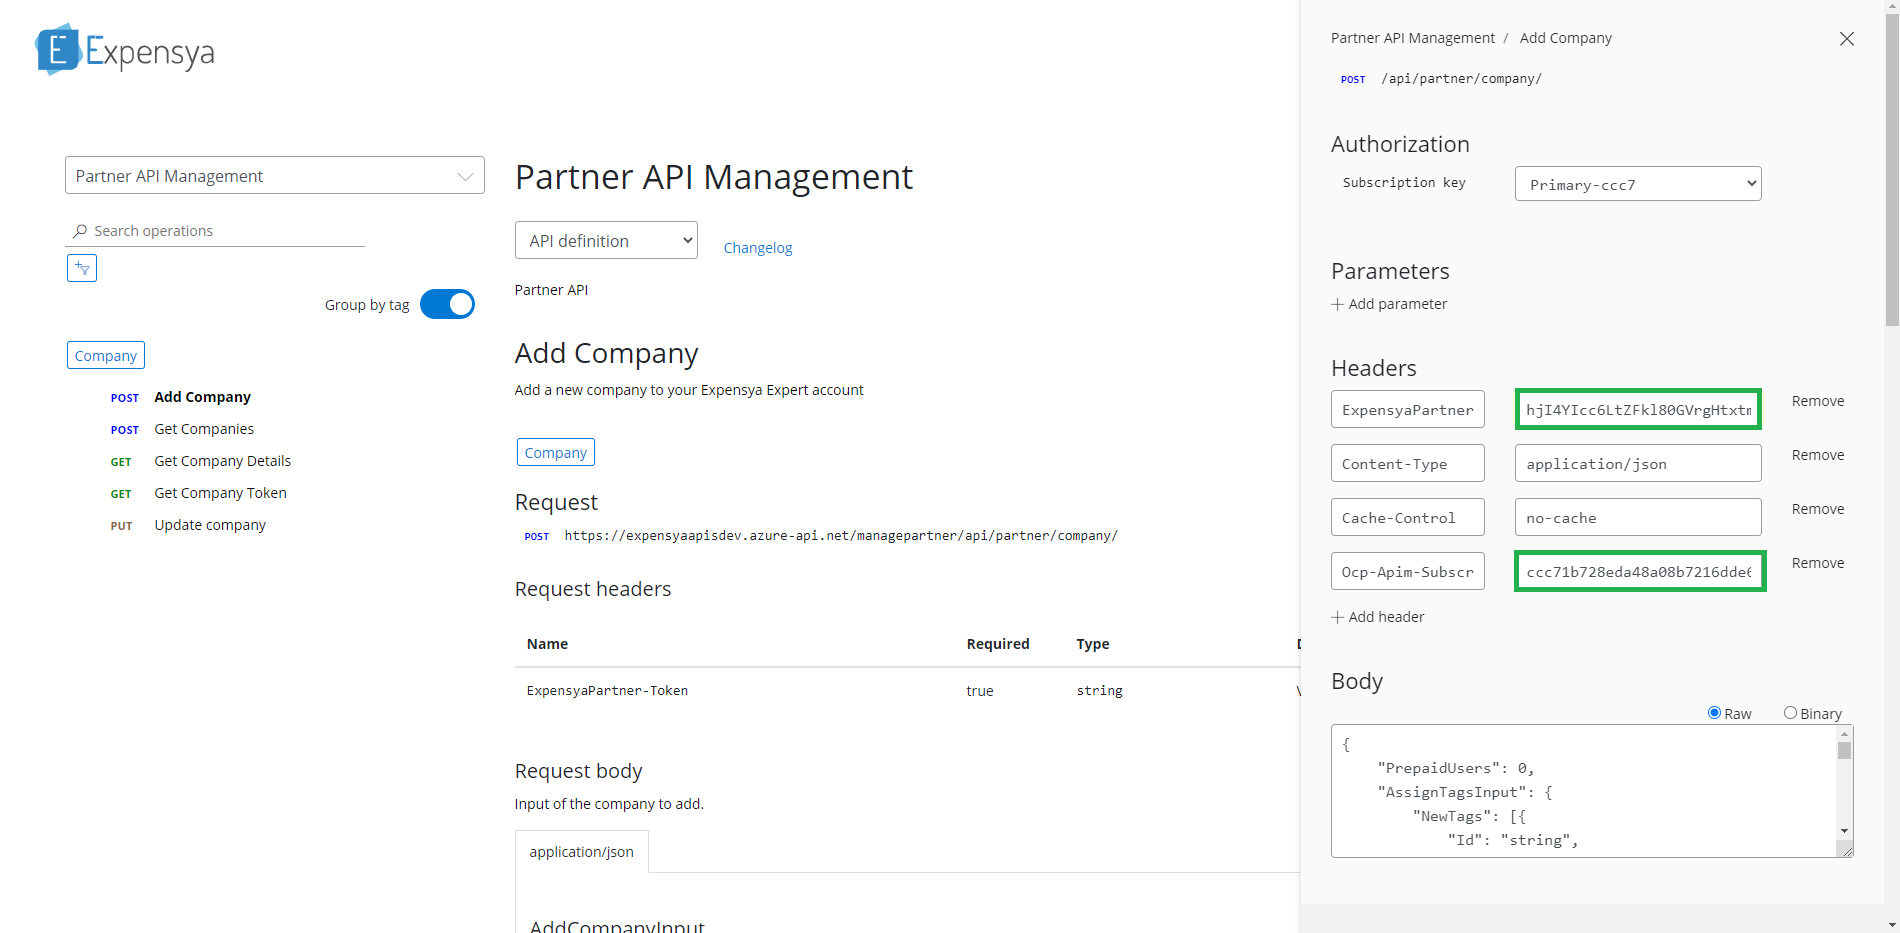Remove the Cache-Control header

(1817, 509)
